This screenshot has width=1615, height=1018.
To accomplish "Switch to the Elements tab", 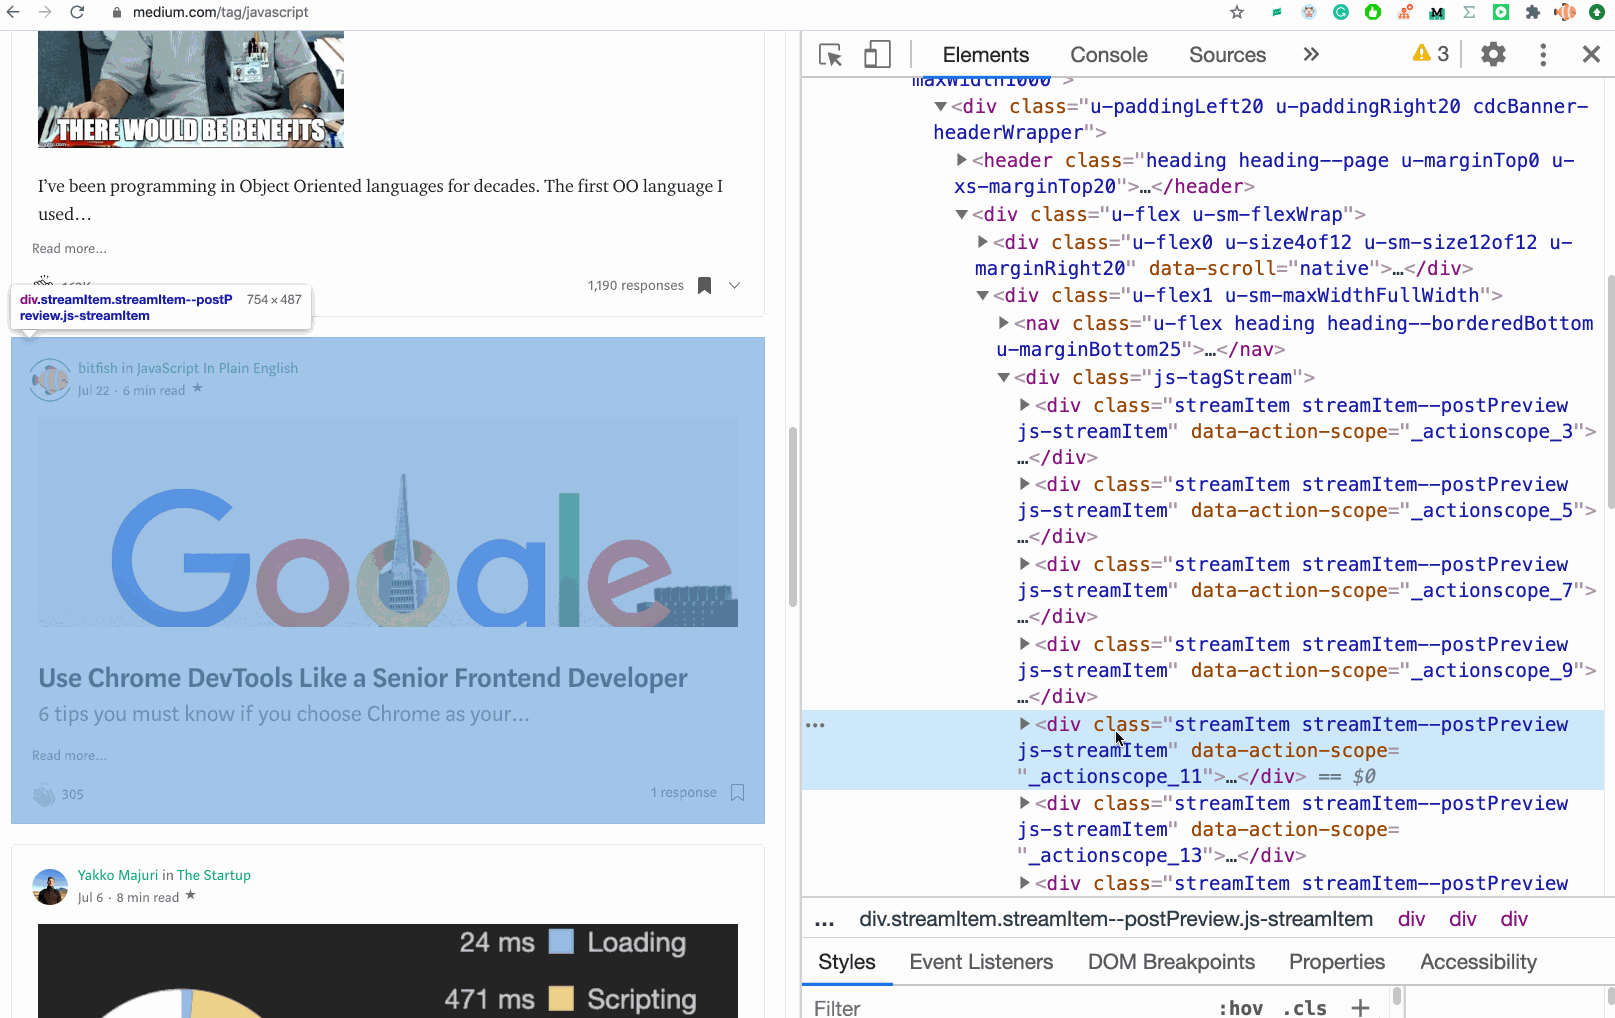I will pyautogui.click(x=985, y=55).
